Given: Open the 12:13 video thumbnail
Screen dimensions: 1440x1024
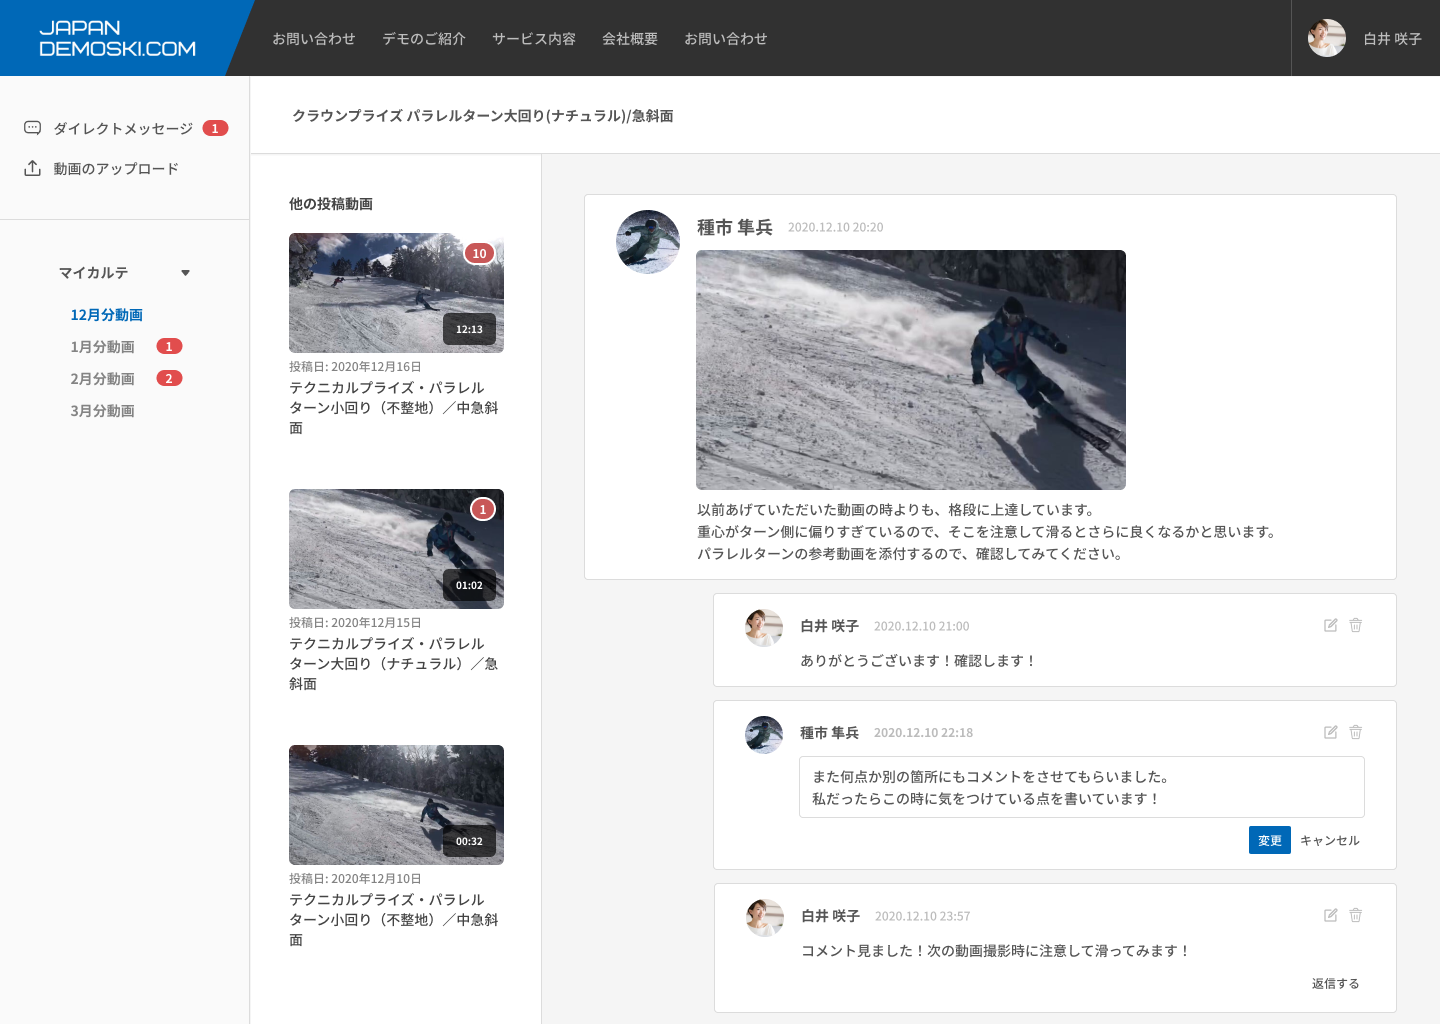Looking at the screenshot, I should (x=396, y=293).
